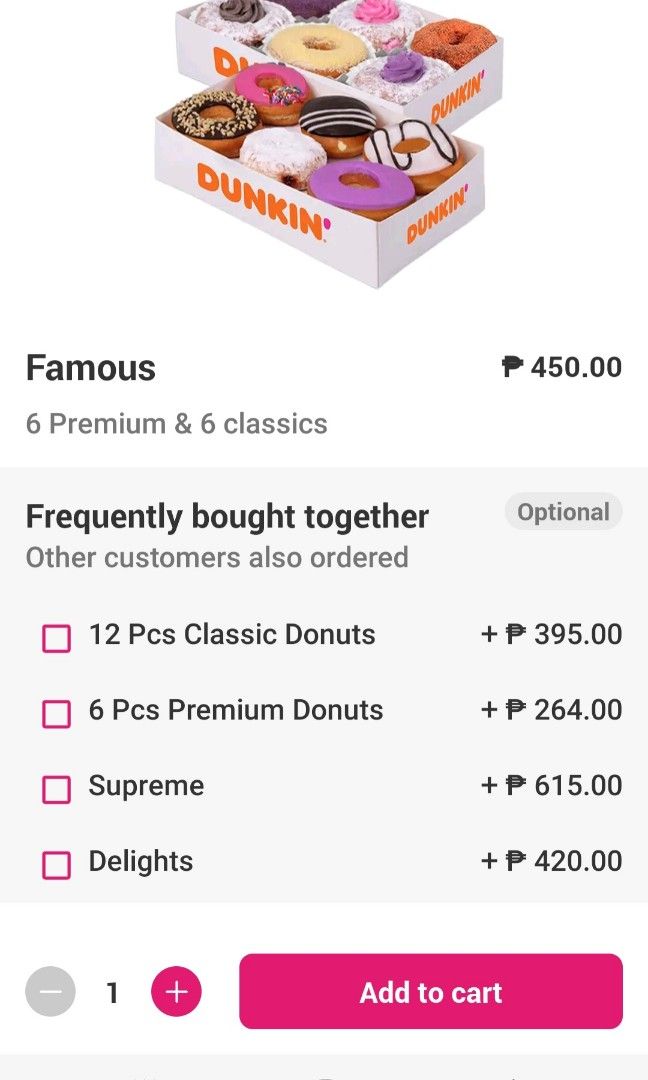Select the + ₱395.00 add-on price
This screenshot has height=1080, width=648.
pos(551,634)
